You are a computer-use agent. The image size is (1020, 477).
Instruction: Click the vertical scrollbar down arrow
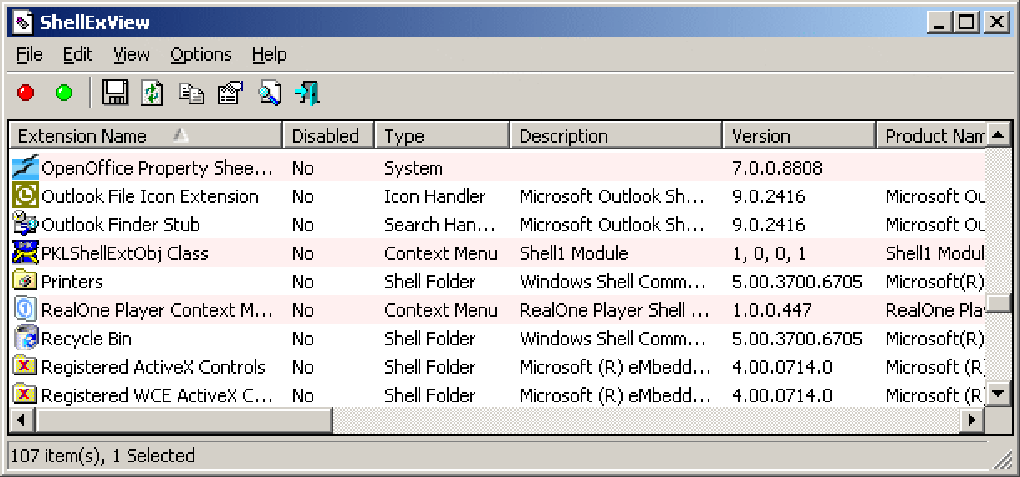pos(997,395)
